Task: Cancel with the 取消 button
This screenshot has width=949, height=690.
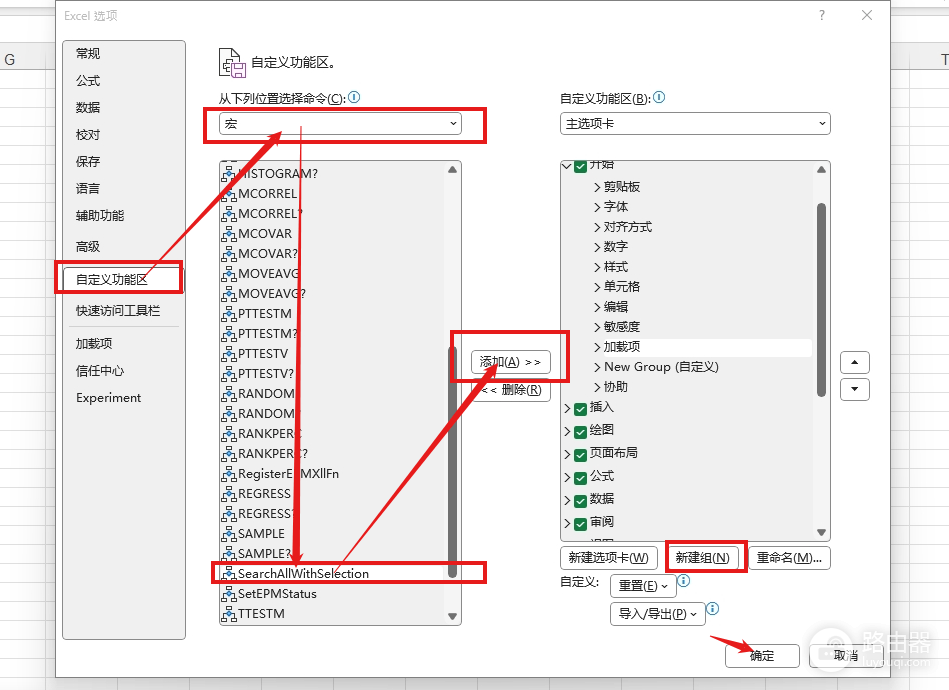Action: coord(846,656)
